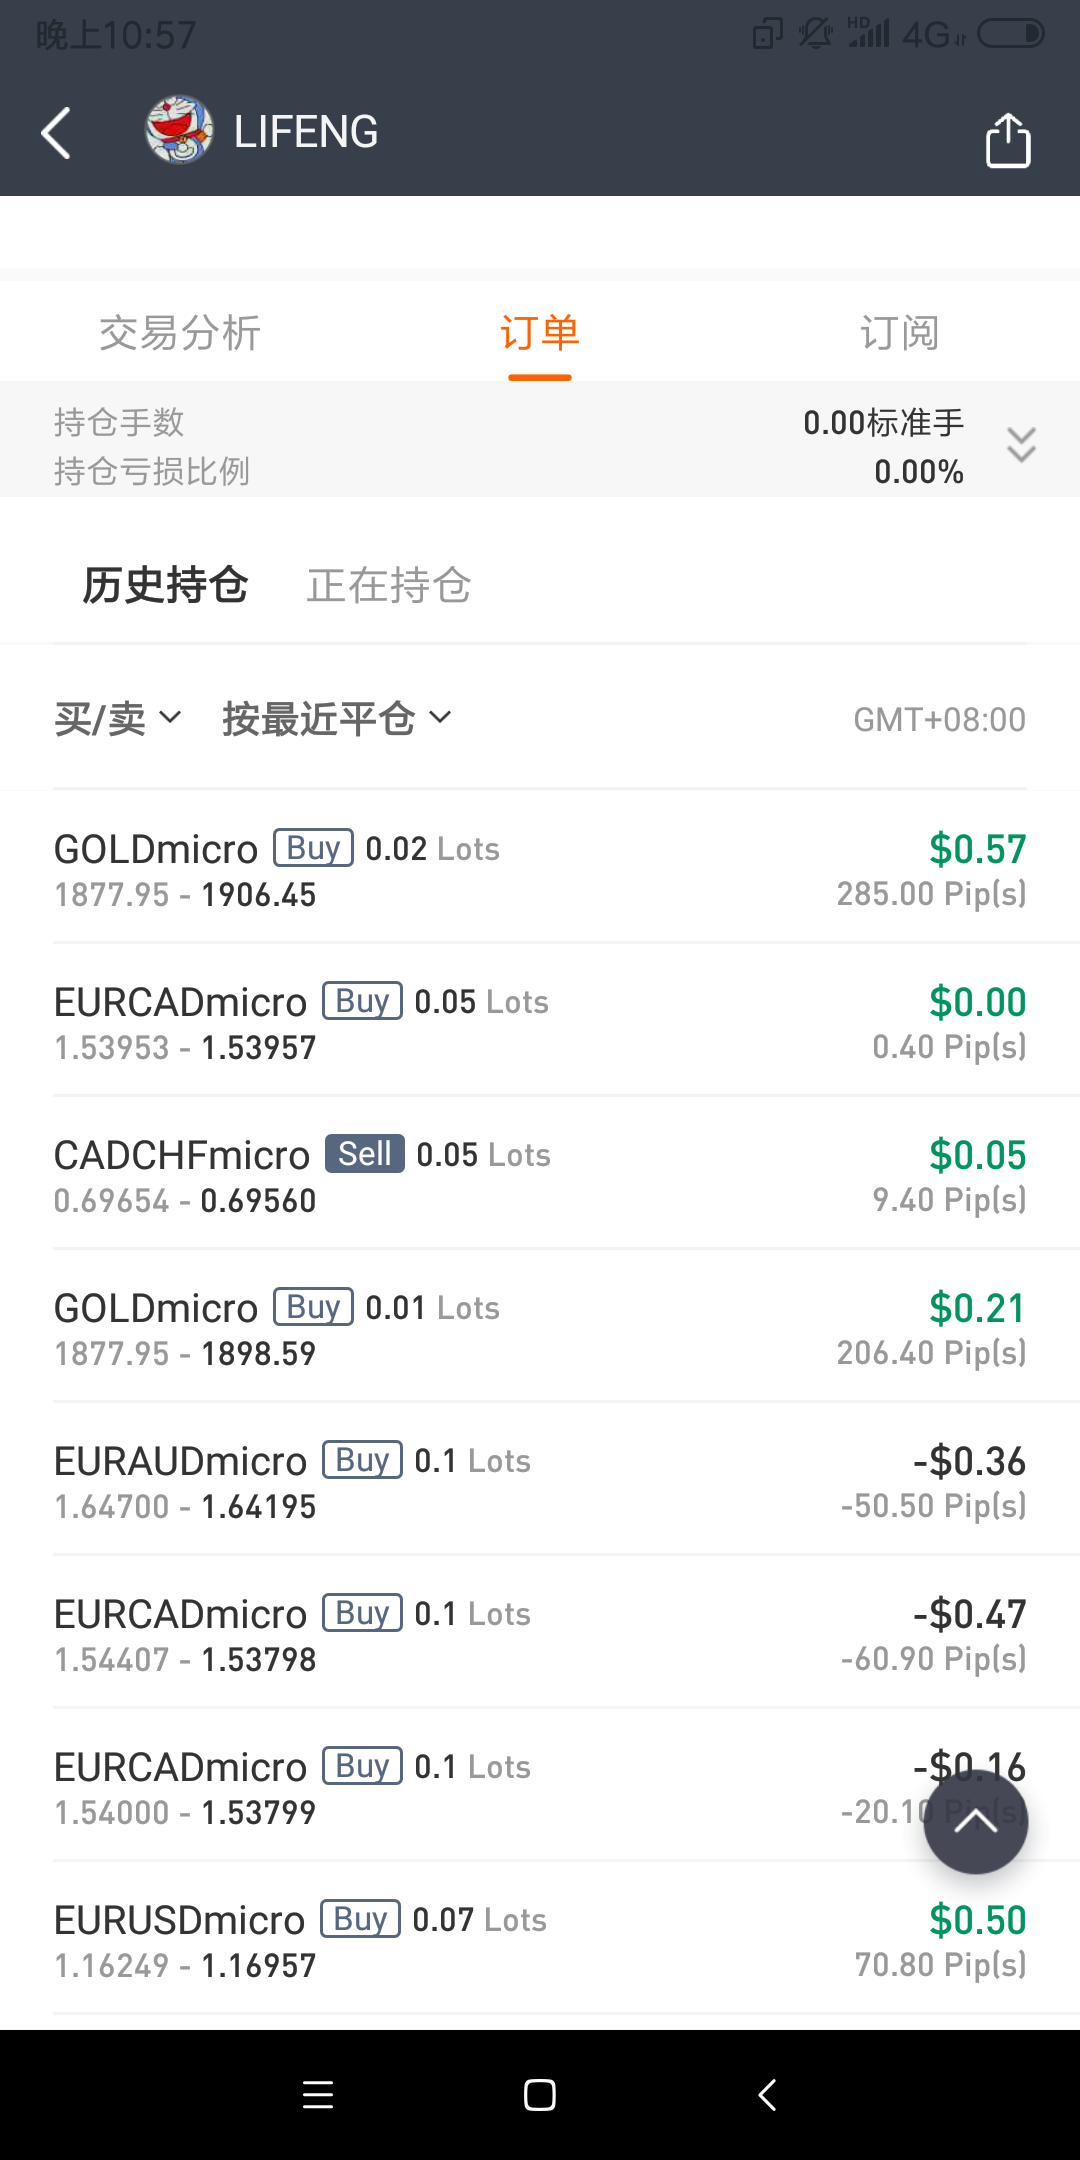Tap the back arrow in header
1080x2160 pixels.
point(56,133)
